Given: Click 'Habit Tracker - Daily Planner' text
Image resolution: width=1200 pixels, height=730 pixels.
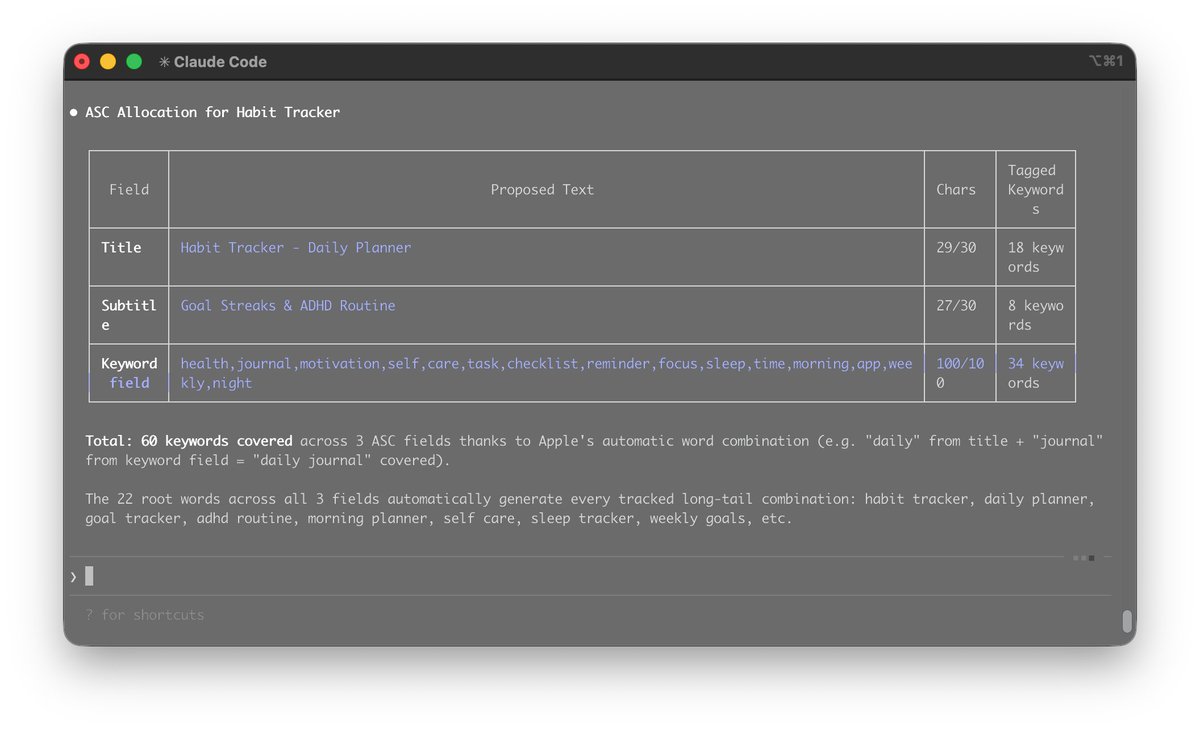Looking at the screenshot, I should [296, 248].
